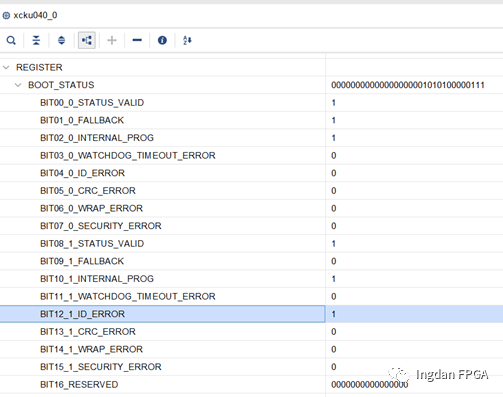The image size is (503, 397).
Task: Select the BIT06_0_WRAP_ERROR row
Action: click(x=251, y=208)
